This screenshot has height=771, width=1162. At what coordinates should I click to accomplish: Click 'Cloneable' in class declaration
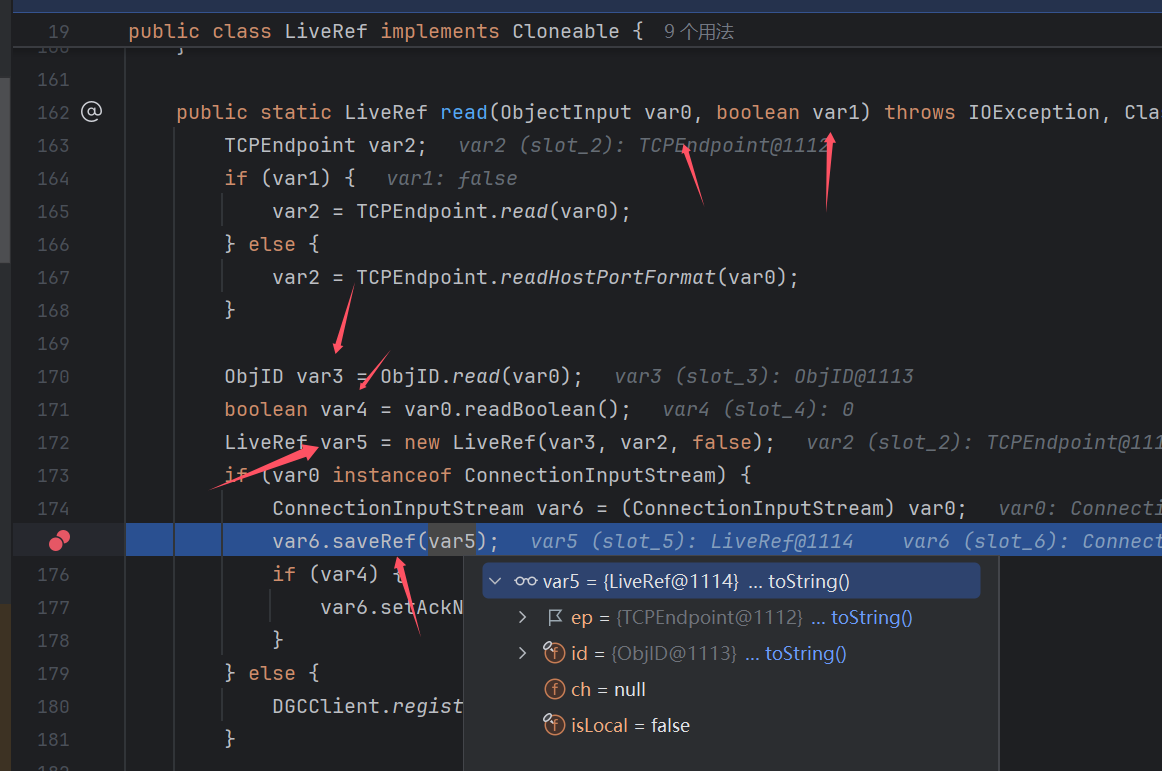pyautogui.click(x=565, y=32)
